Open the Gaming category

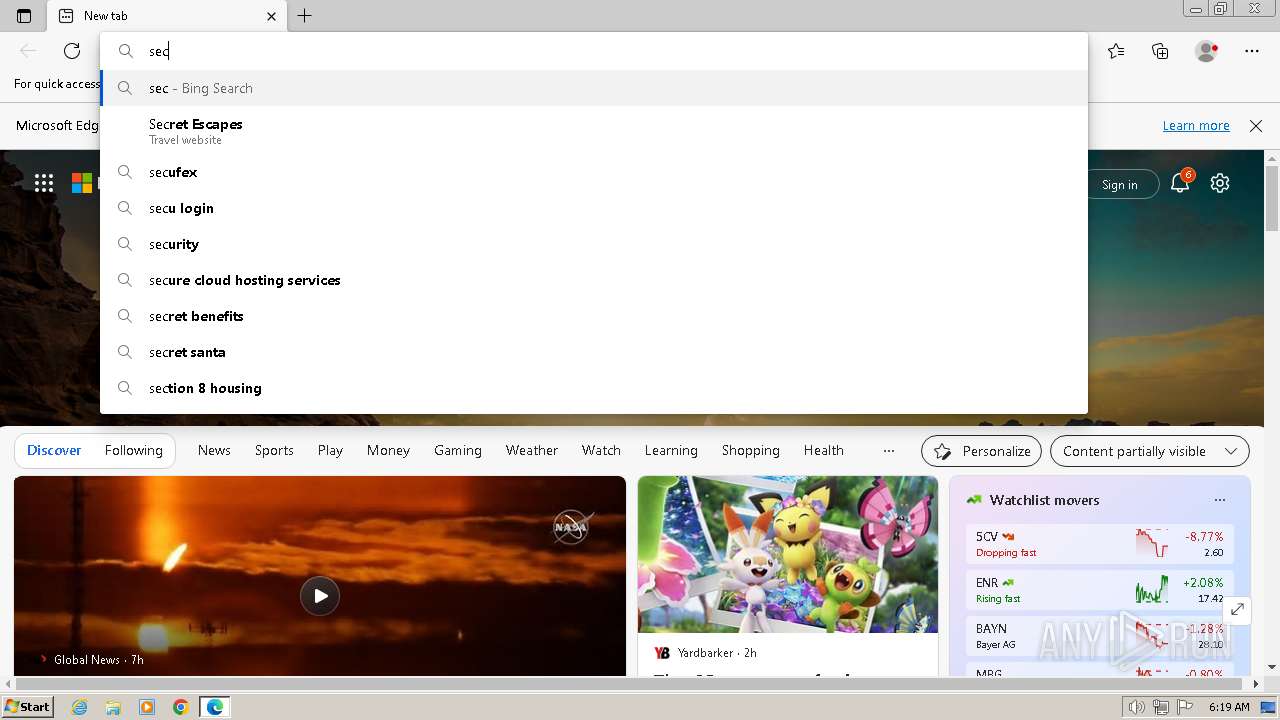click(x=458, y=450)
